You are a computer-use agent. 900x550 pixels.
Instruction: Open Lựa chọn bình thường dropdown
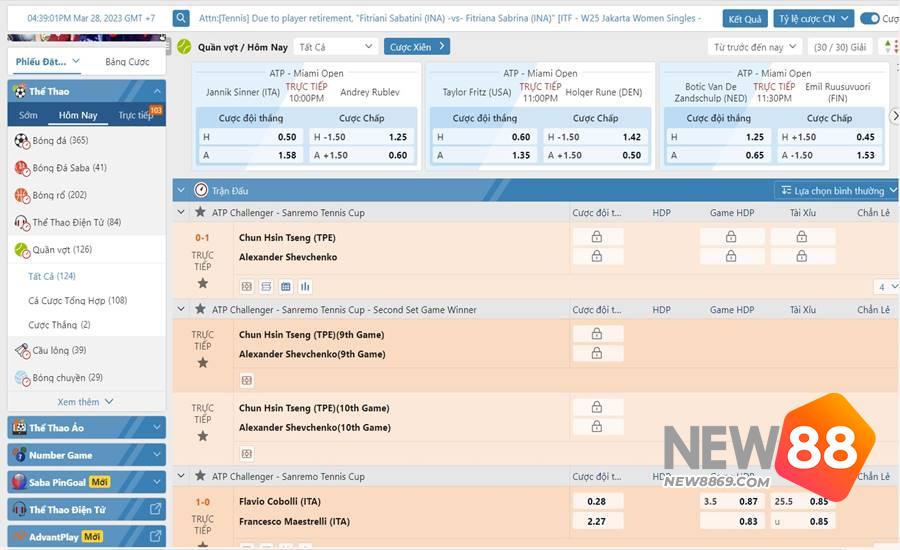pos(838,190)
